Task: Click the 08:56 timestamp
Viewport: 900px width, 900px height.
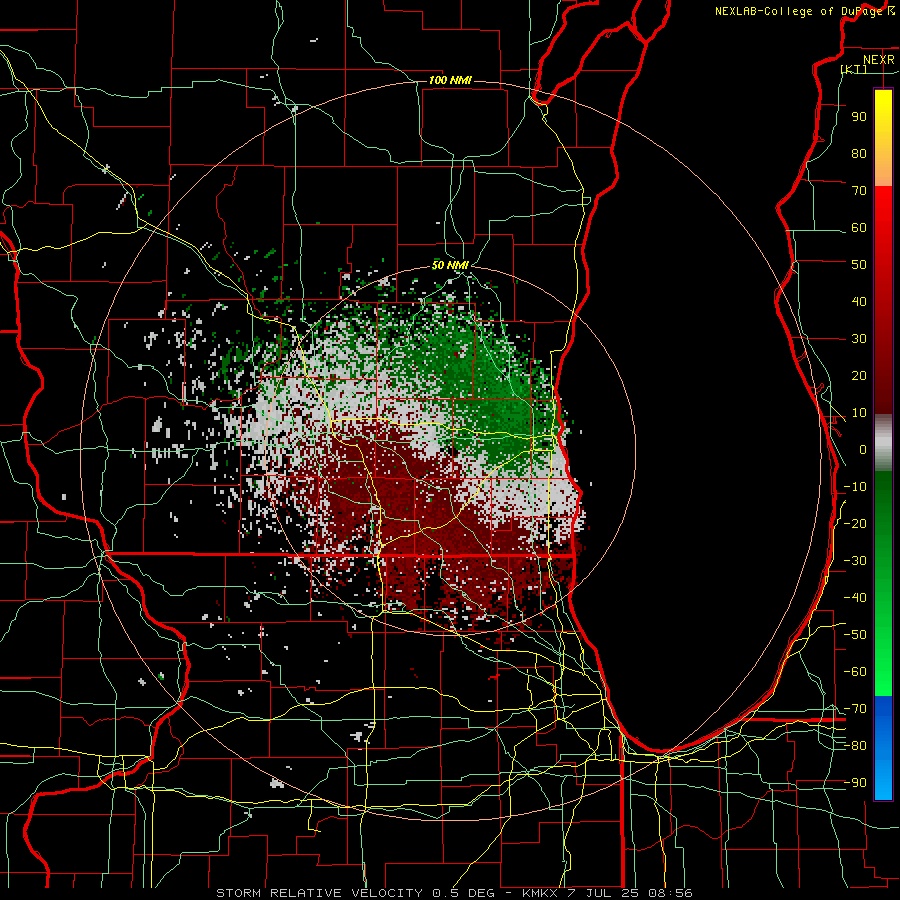Action: pyautogui.click(x=670, y=893)
